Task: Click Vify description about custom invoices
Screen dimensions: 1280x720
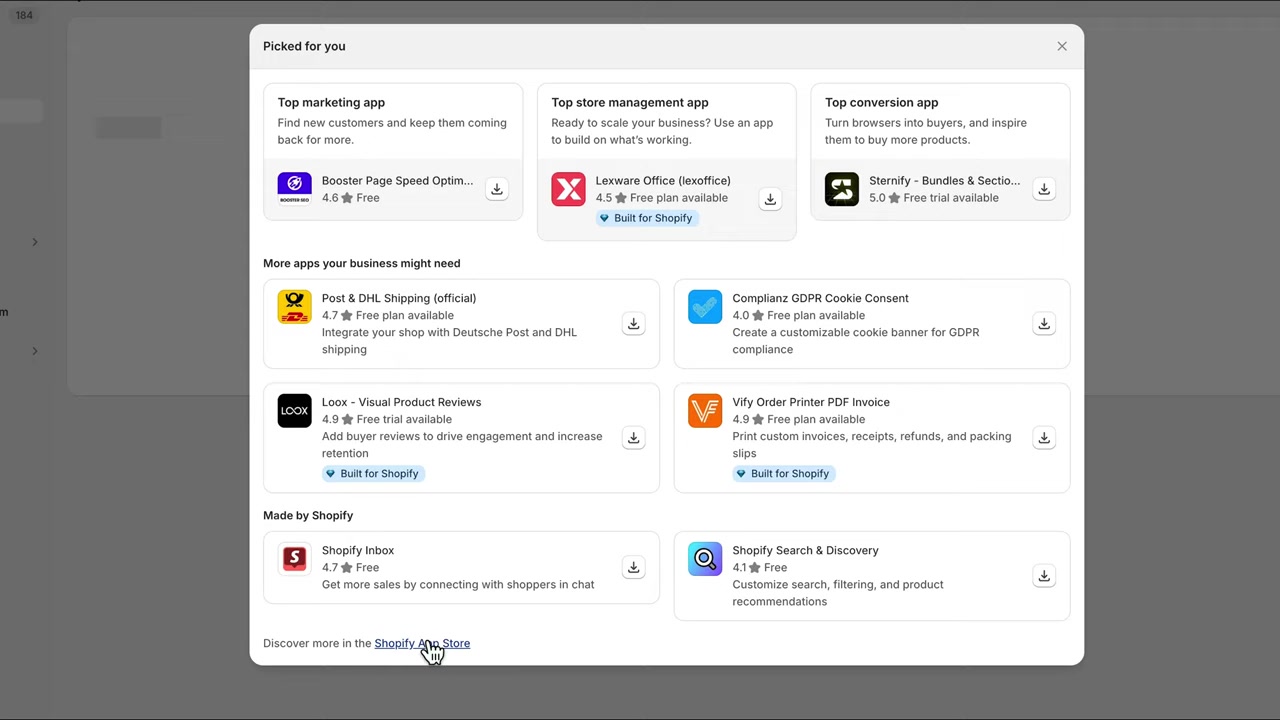Action: point(872,445)
